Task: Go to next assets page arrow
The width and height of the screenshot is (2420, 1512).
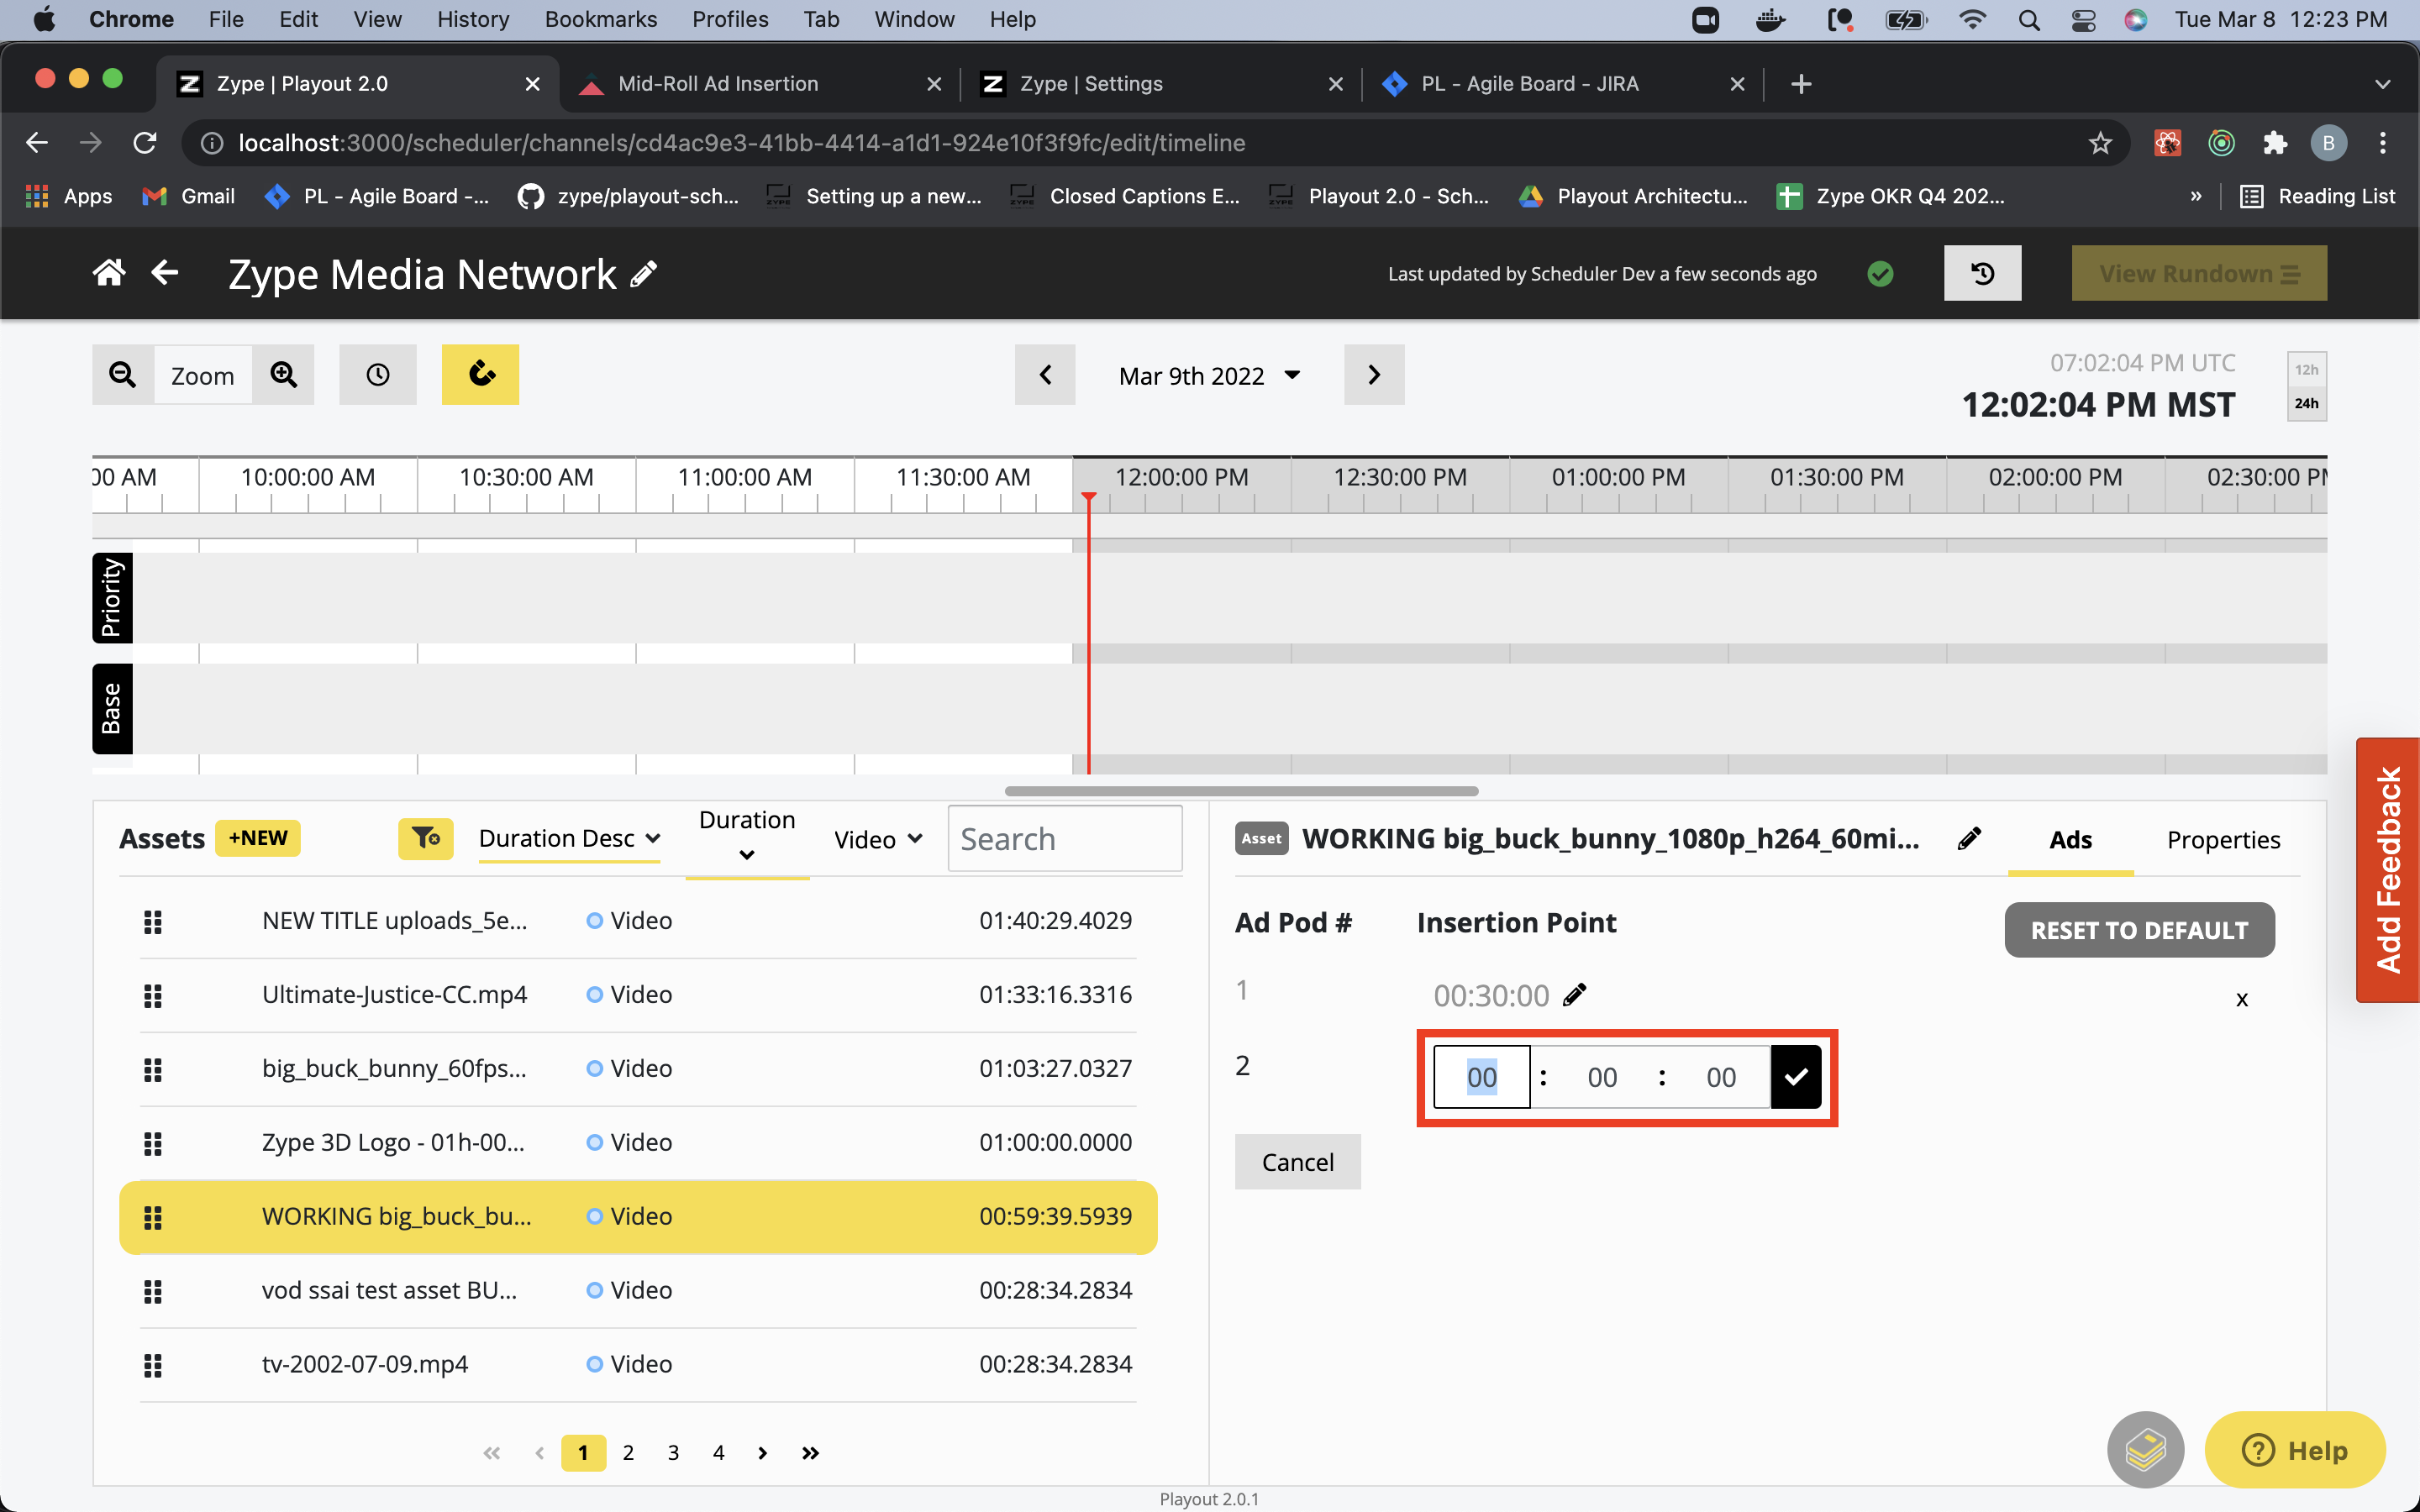Action: 763,1453
